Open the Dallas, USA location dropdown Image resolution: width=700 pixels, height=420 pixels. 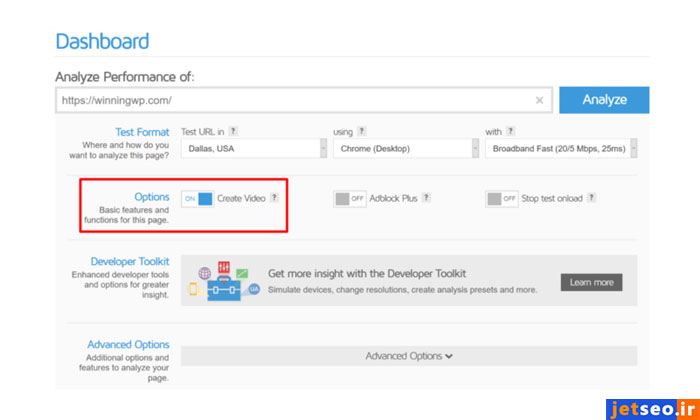[x=253, y=149]
